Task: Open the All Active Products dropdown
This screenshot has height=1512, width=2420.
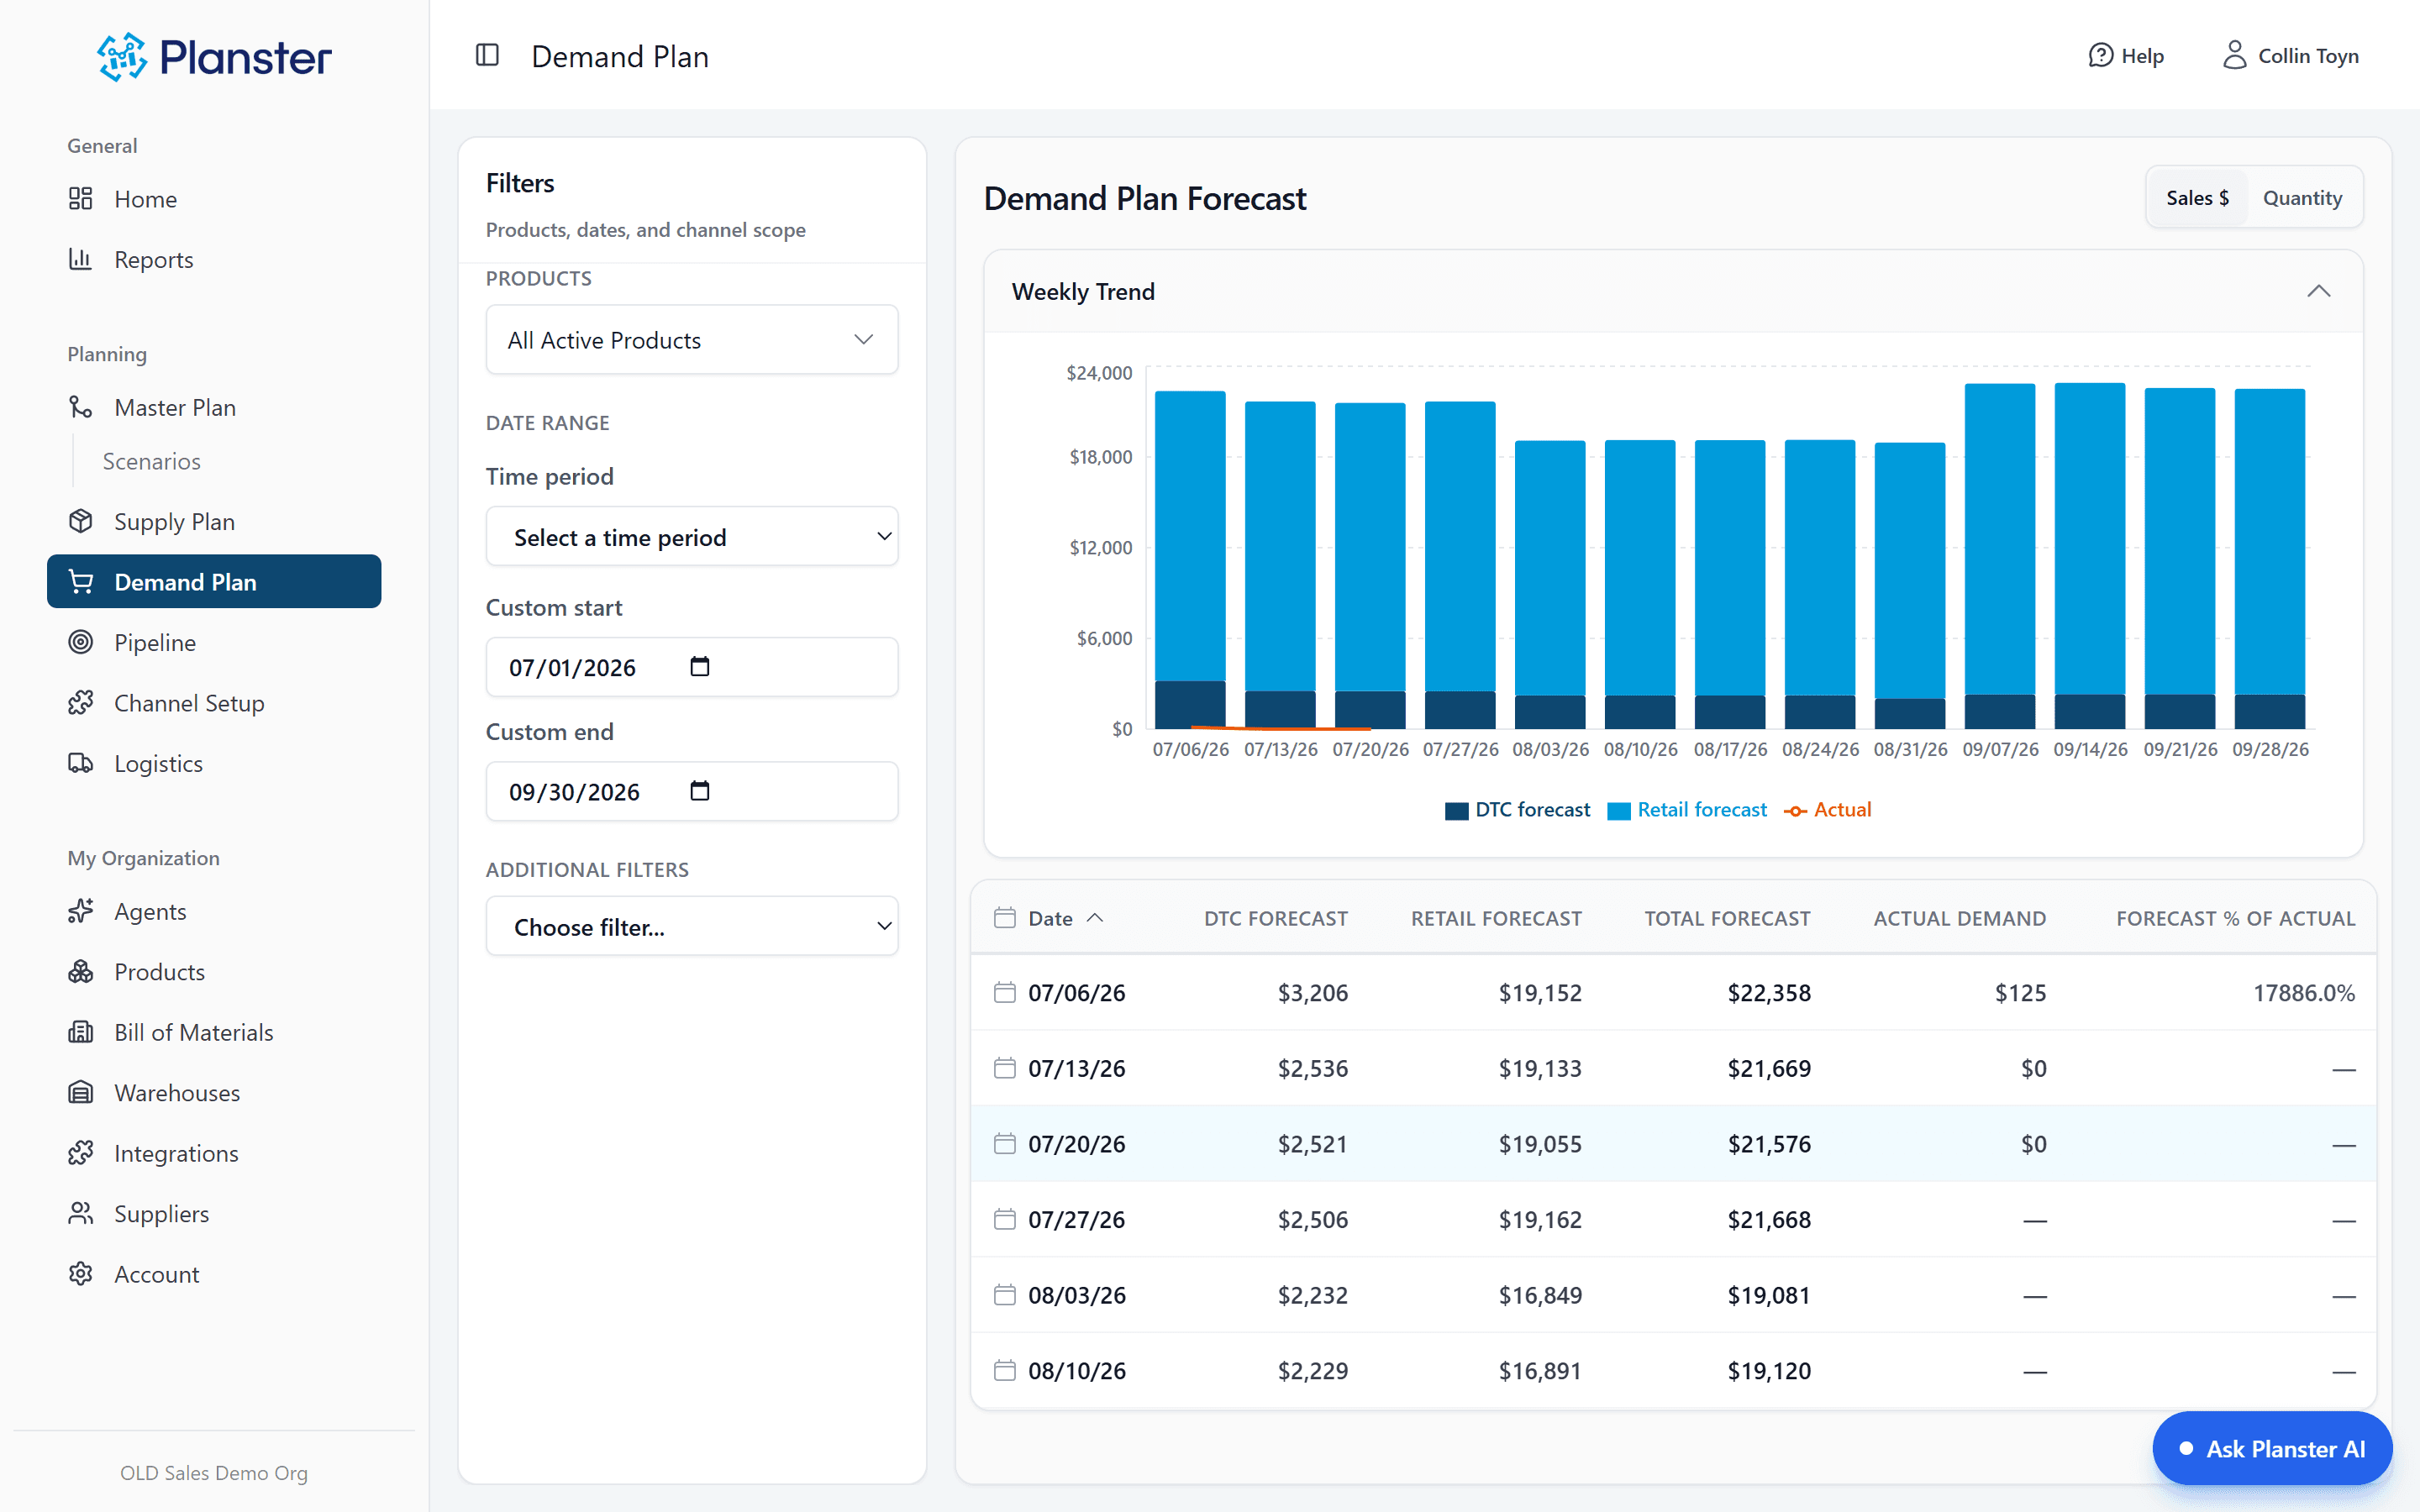Action: pos(691,340)
